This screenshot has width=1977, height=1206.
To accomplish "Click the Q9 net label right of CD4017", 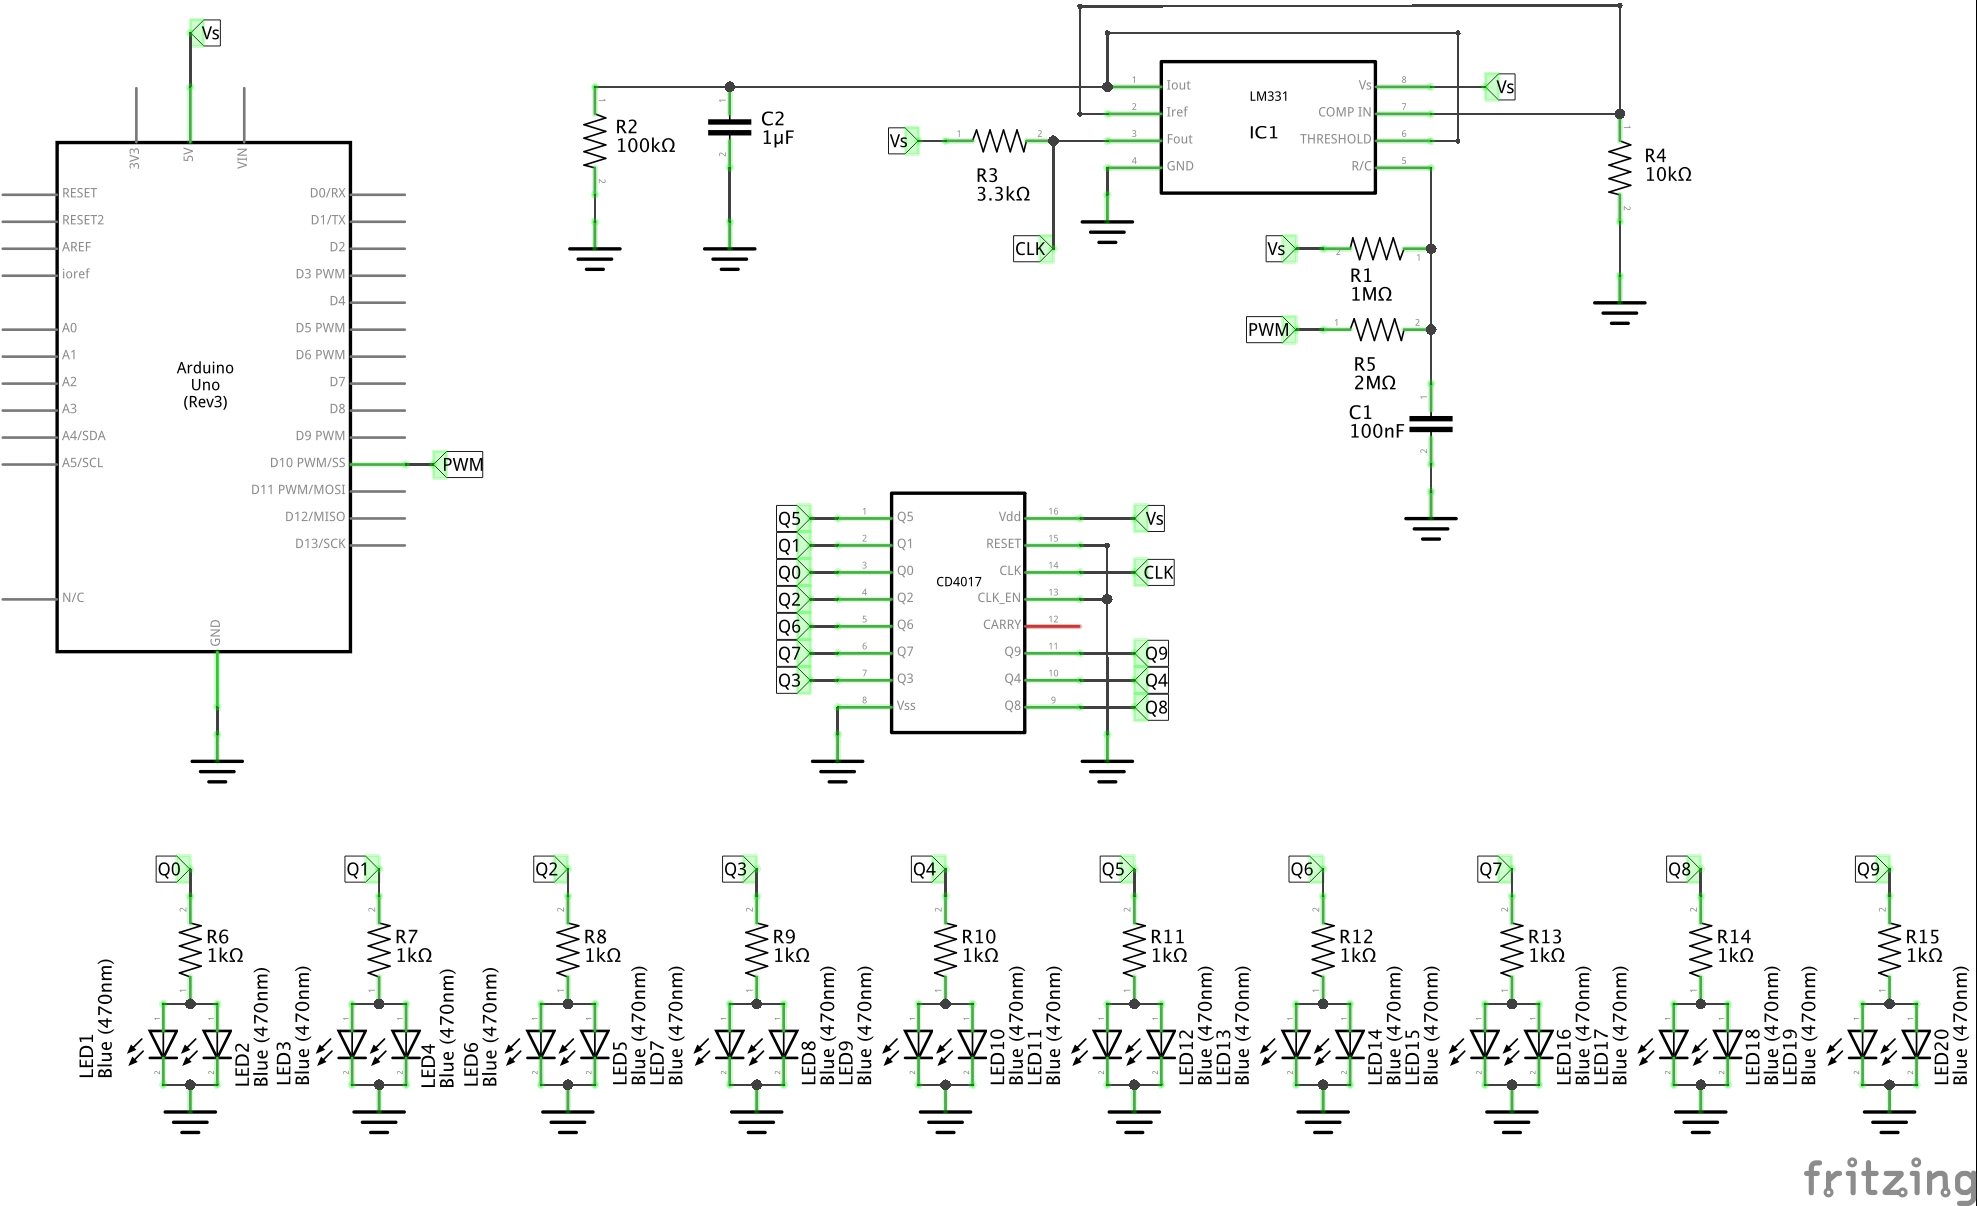I will pos(1152,653).
